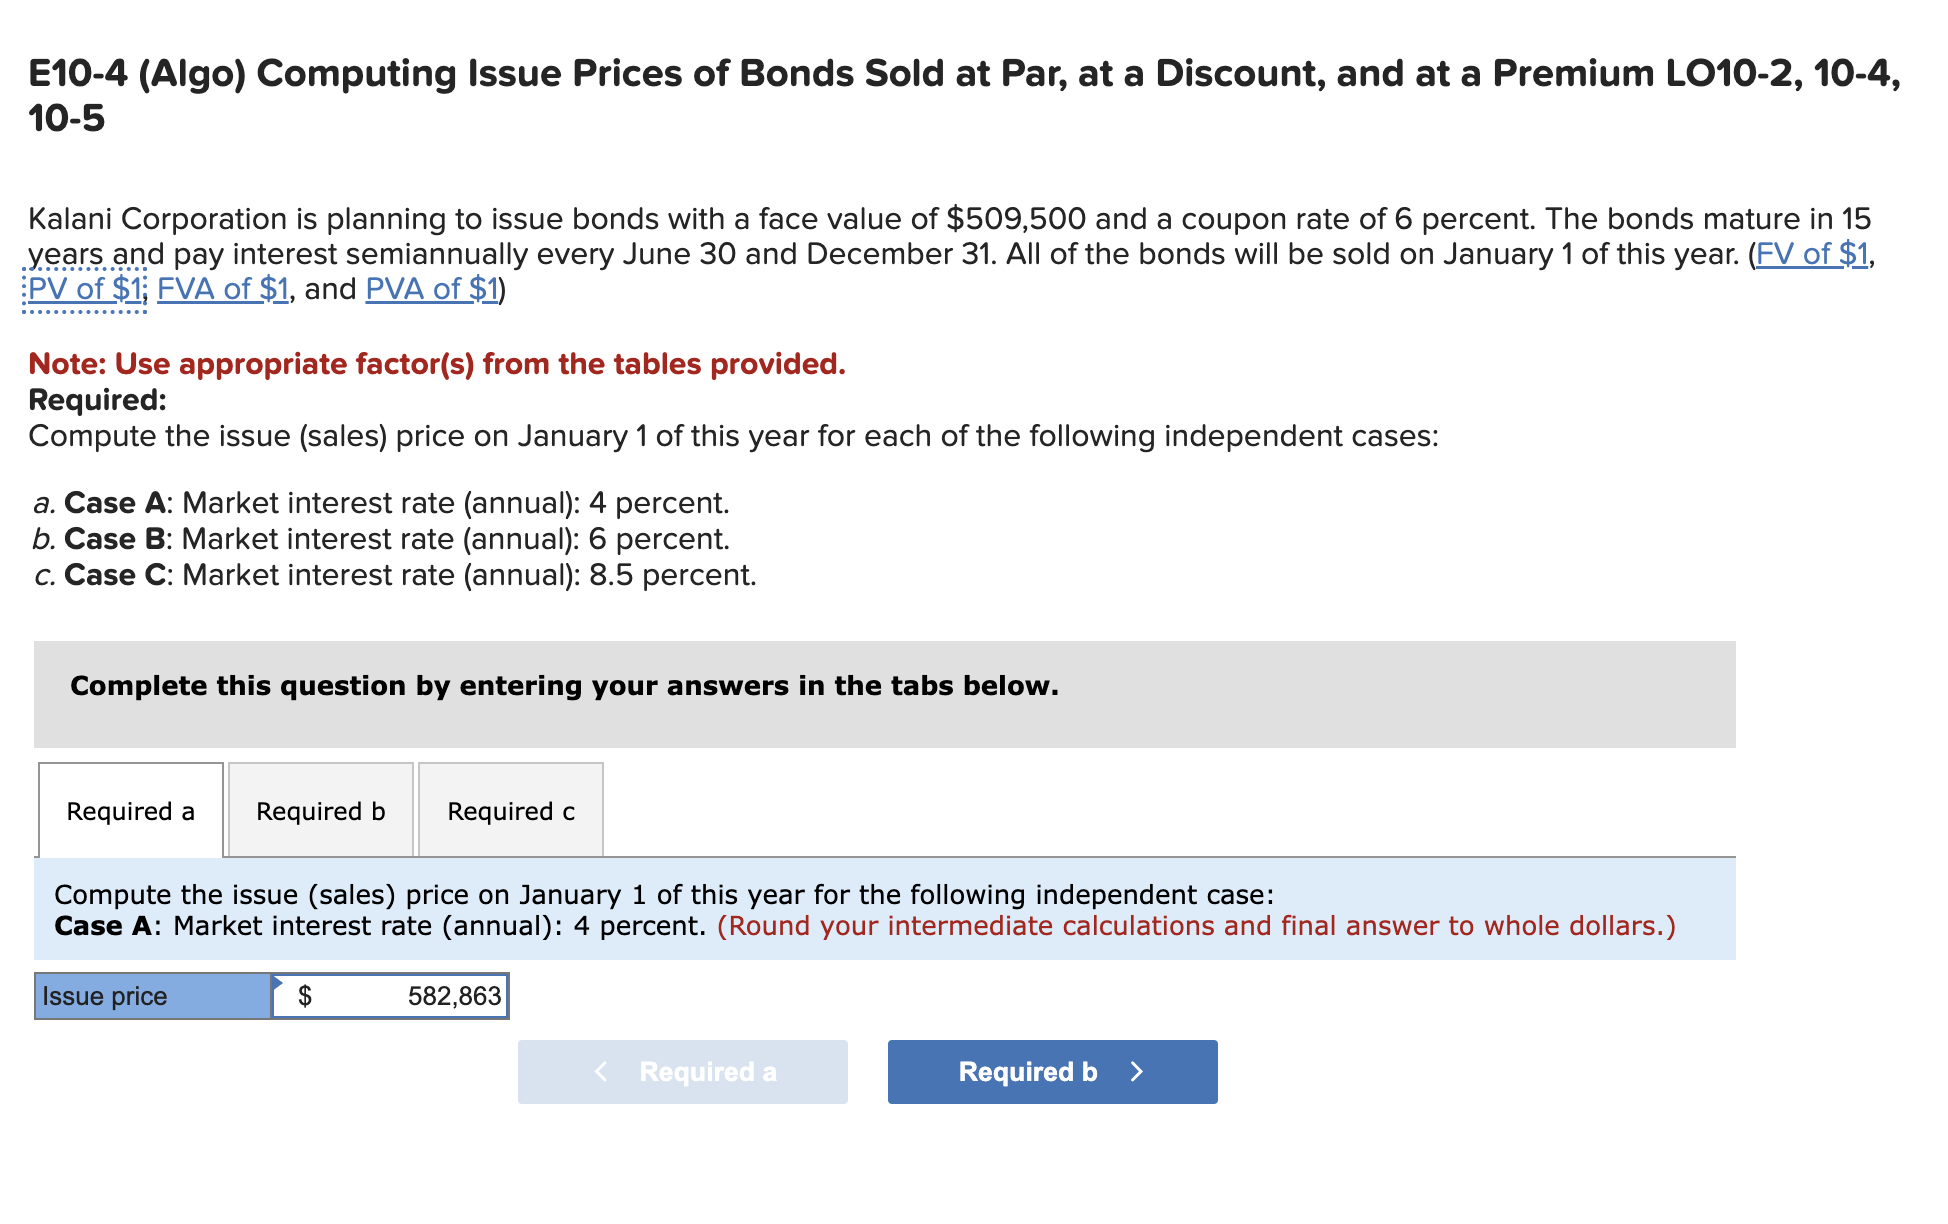Open the FV of $1 table link

click(x=1814, y=253)
